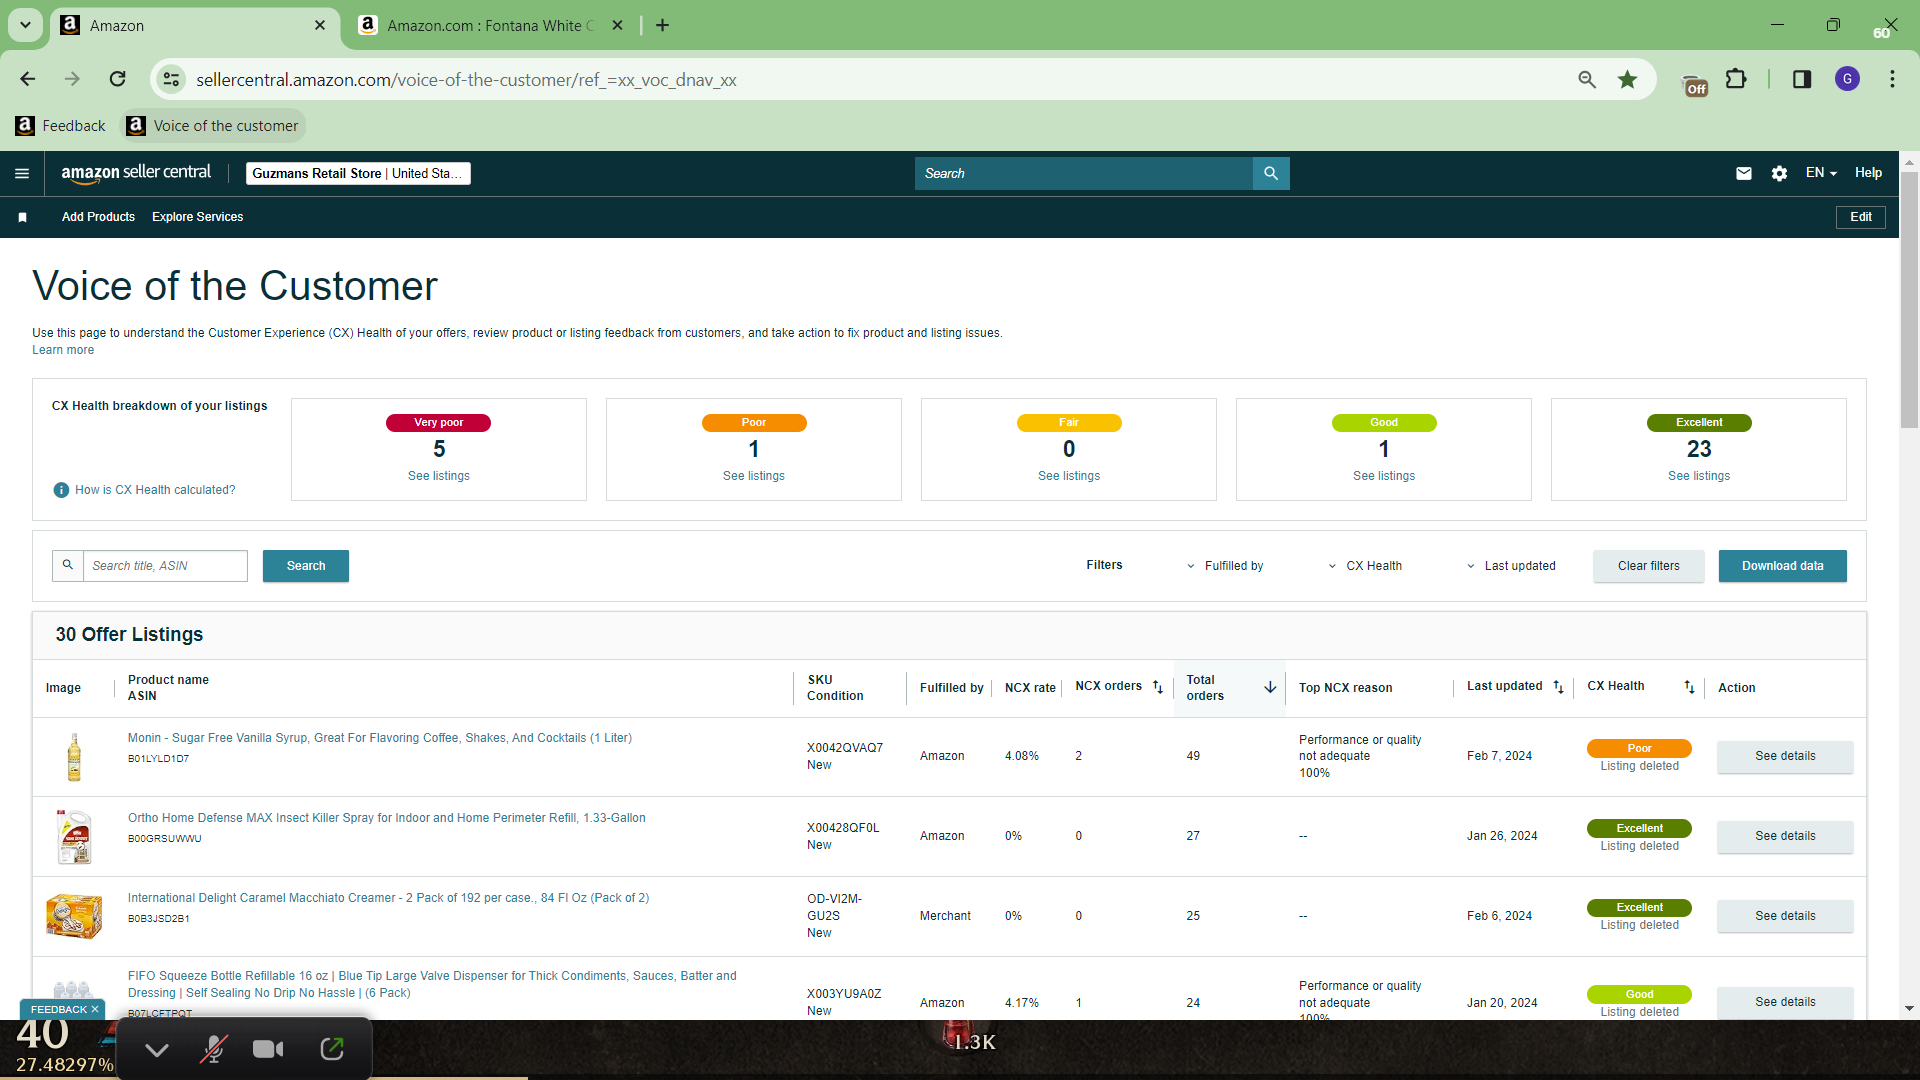Click International Delight creamer thumbnail
1920x1080 pixels.
click(x=74, y=917)
